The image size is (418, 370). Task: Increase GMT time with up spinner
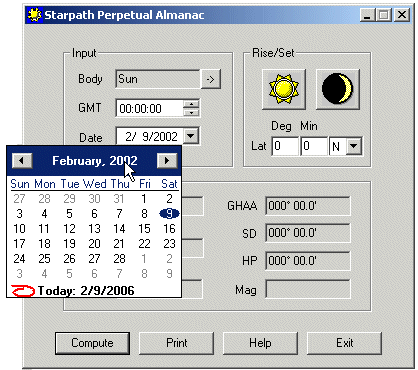191,104
